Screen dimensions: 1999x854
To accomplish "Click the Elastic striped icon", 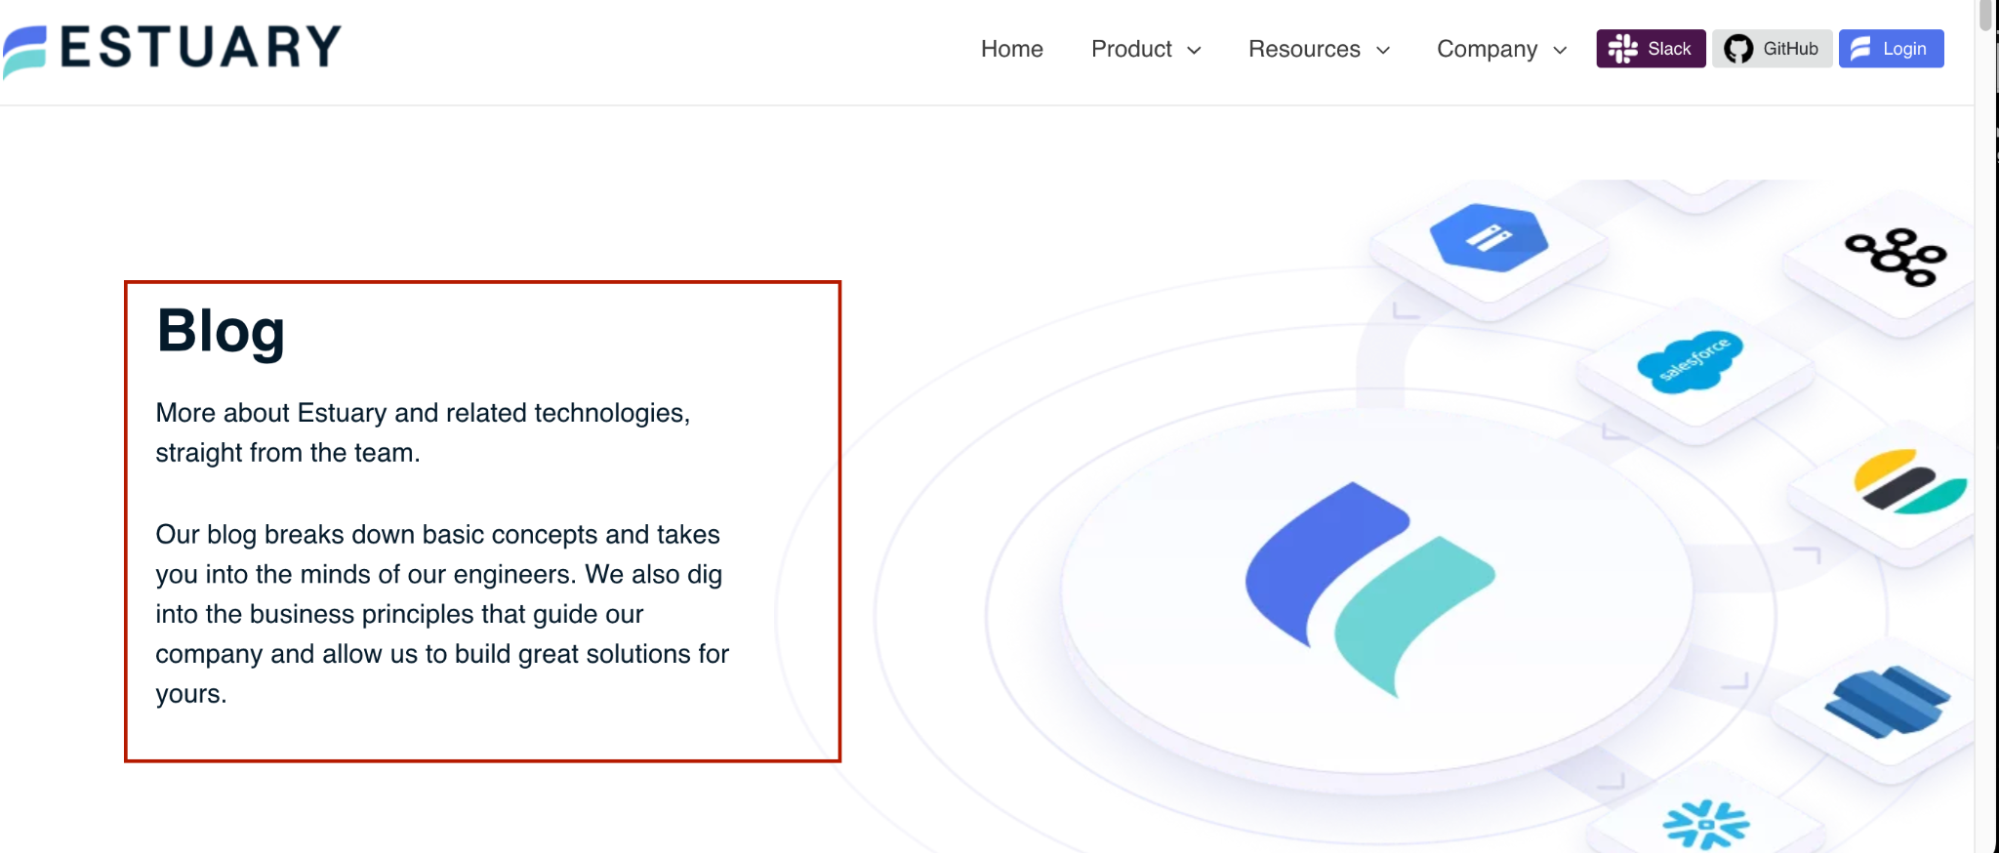I will coord(1910,482).
